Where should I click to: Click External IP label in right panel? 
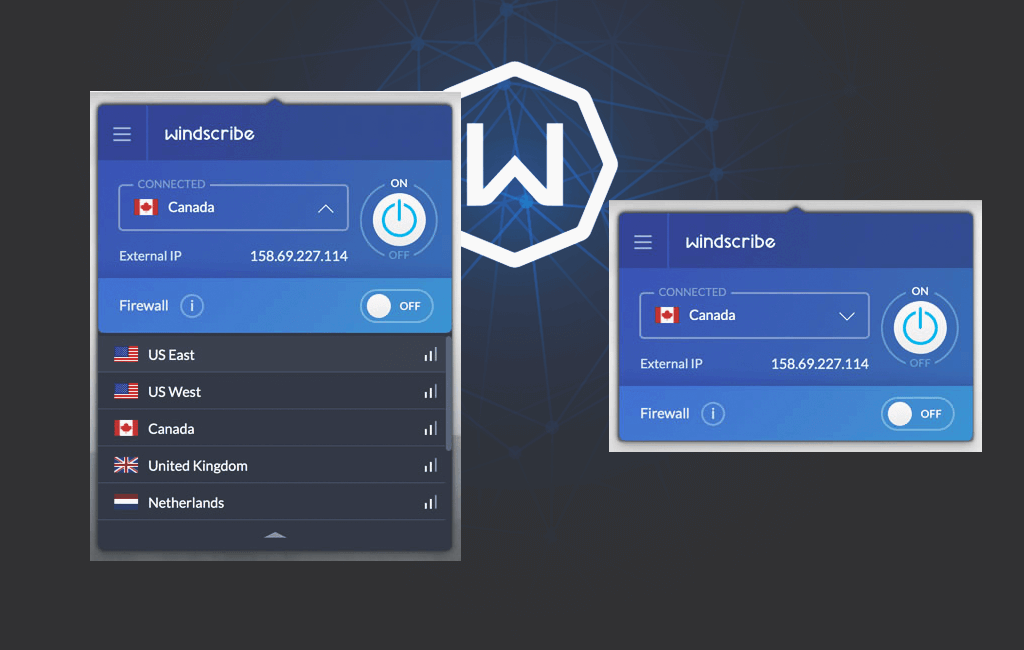click(x=671, y=364)
